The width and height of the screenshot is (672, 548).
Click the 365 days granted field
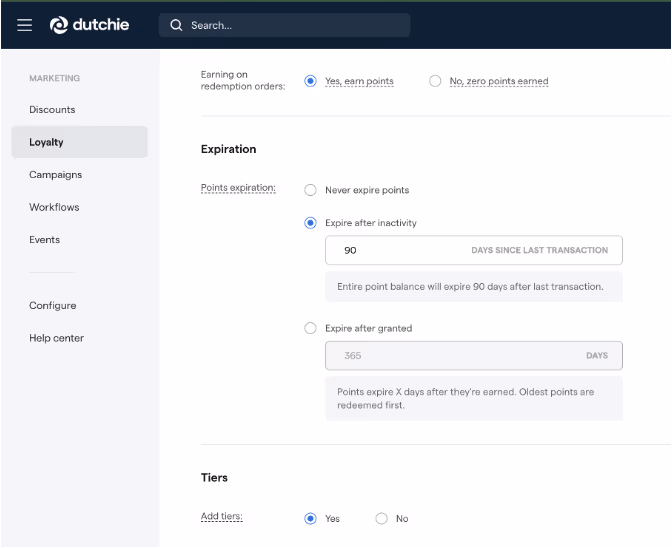click(x=474, y=356)
